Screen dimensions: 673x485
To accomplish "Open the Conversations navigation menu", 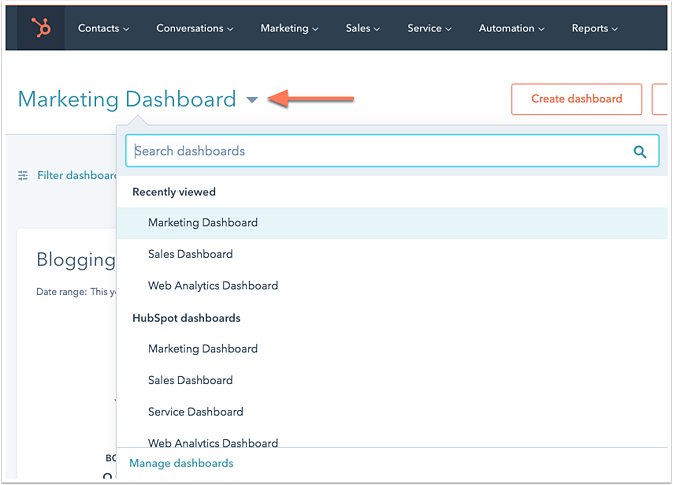I will click(x=194, y=28).
